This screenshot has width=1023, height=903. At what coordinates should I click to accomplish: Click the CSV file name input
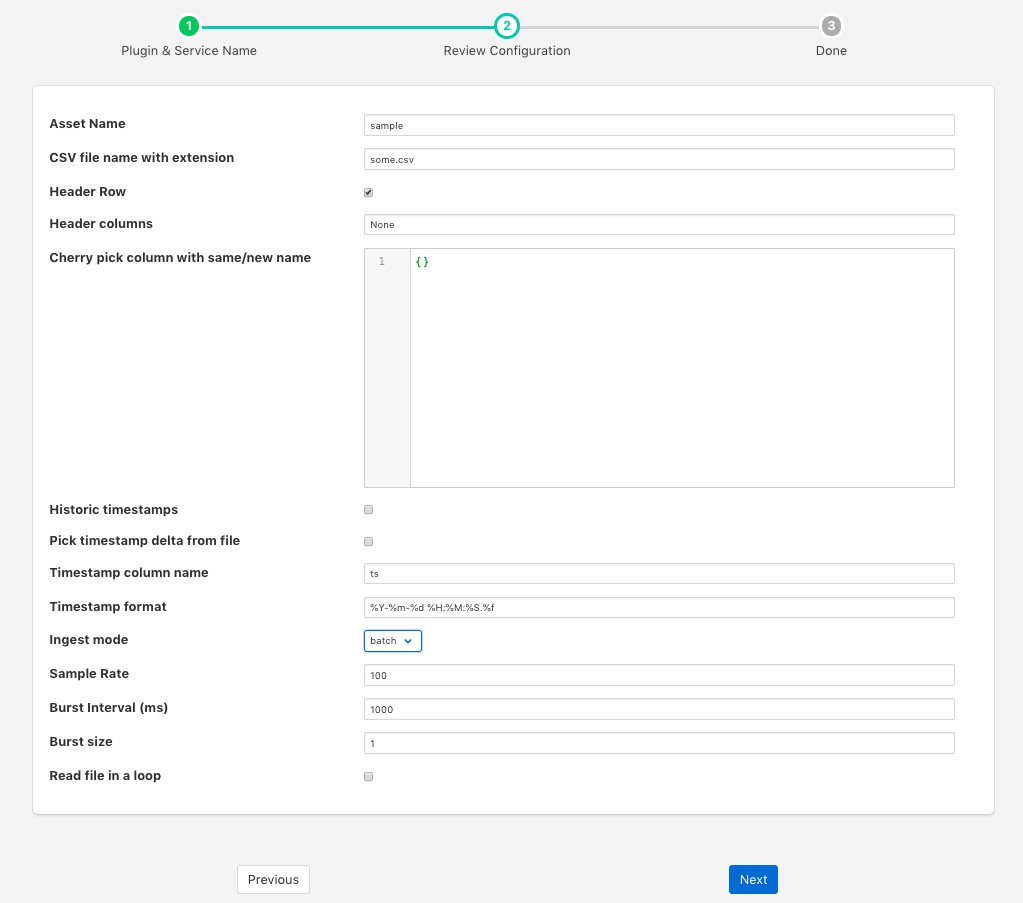[659, 159]
